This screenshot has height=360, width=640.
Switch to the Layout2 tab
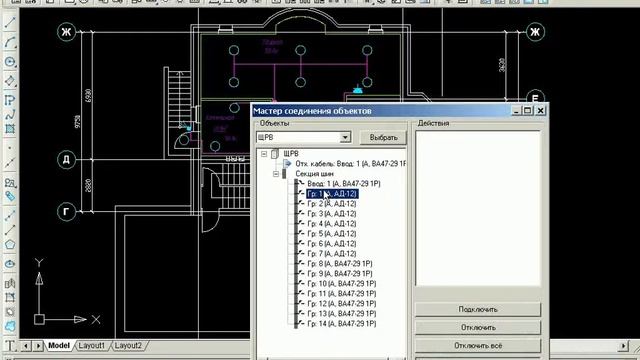click(128, 346)
